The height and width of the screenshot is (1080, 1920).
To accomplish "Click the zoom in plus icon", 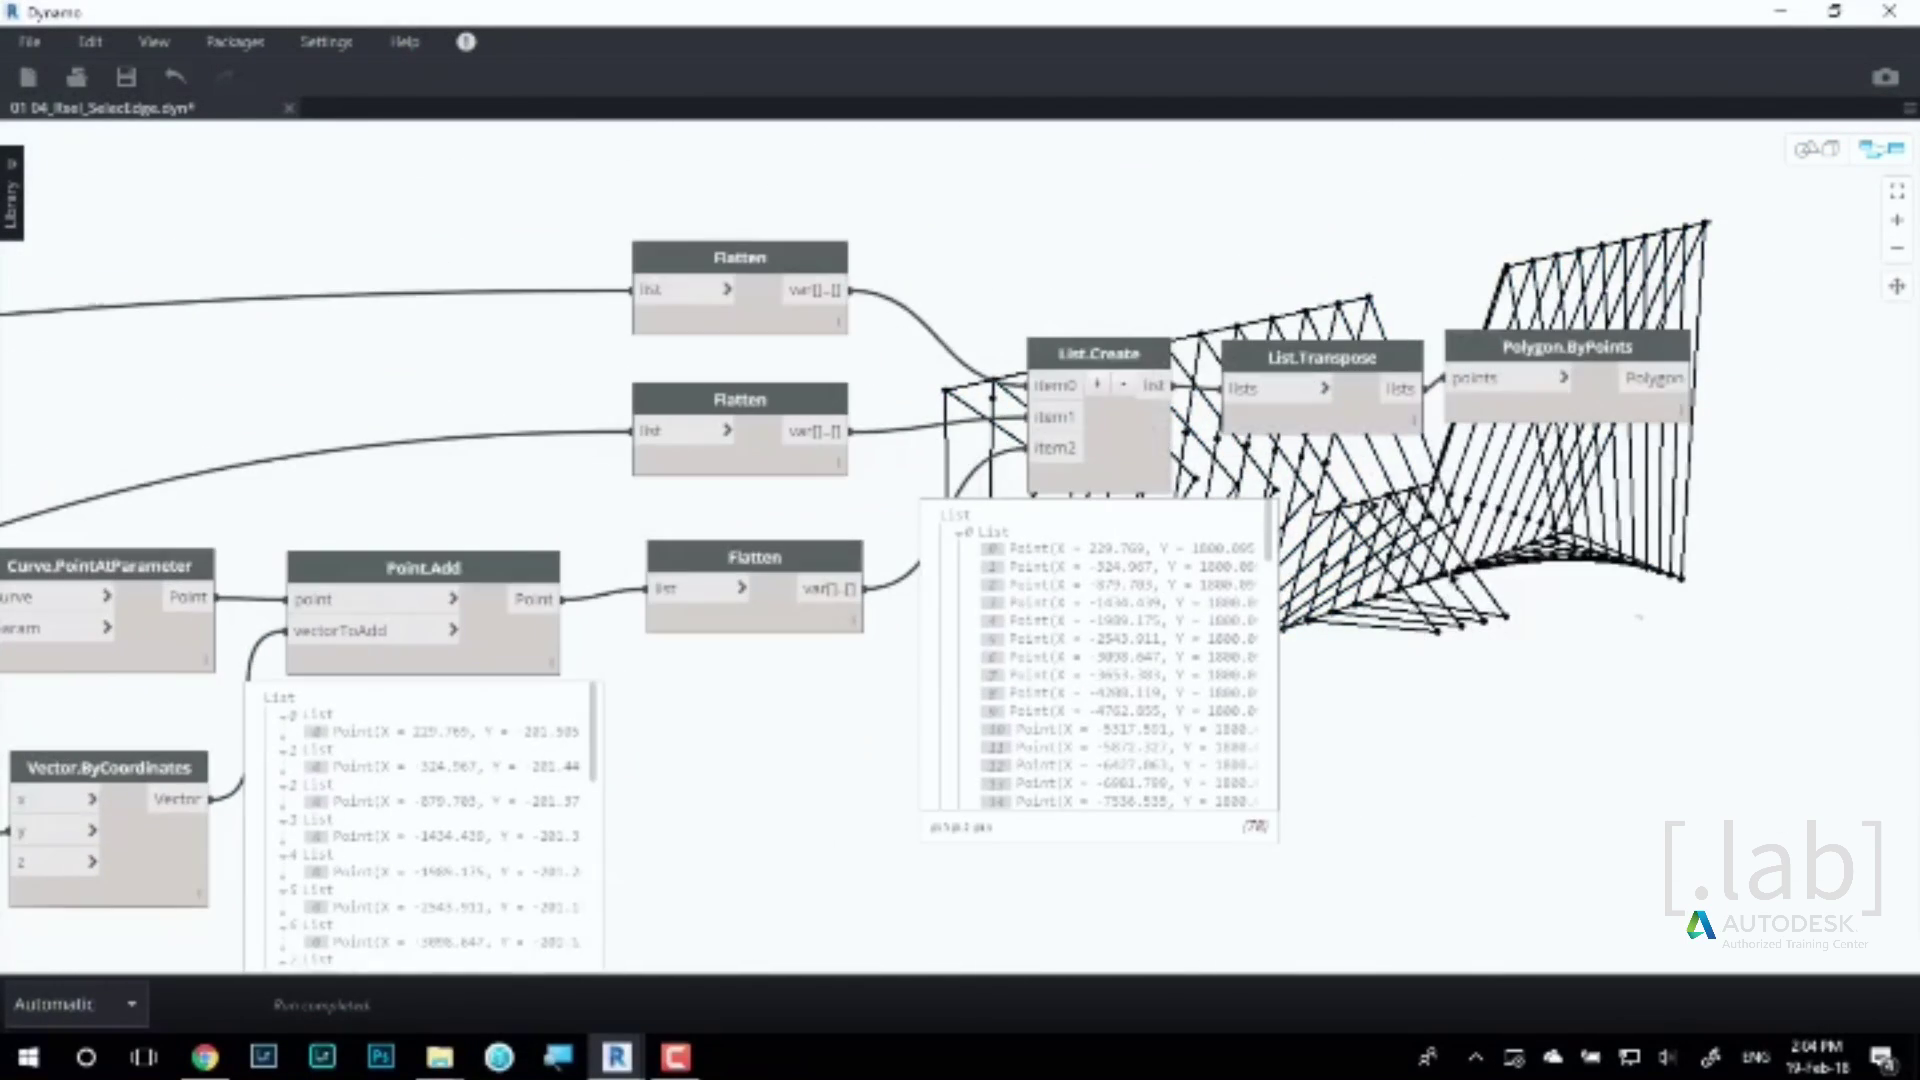I will (x=1897, y=220).
